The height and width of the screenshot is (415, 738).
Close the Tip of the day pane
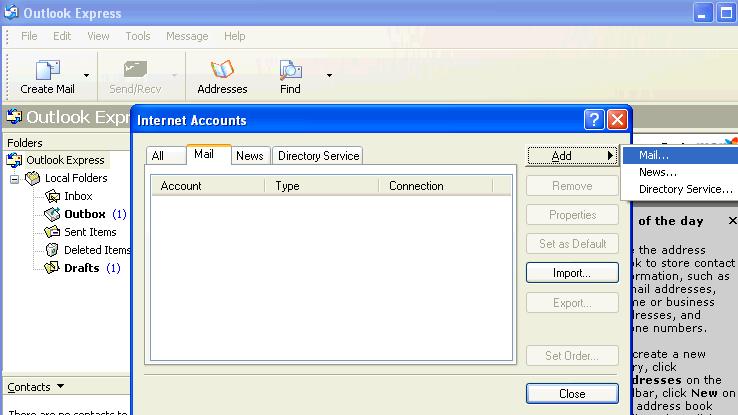[x=732, y=220]
